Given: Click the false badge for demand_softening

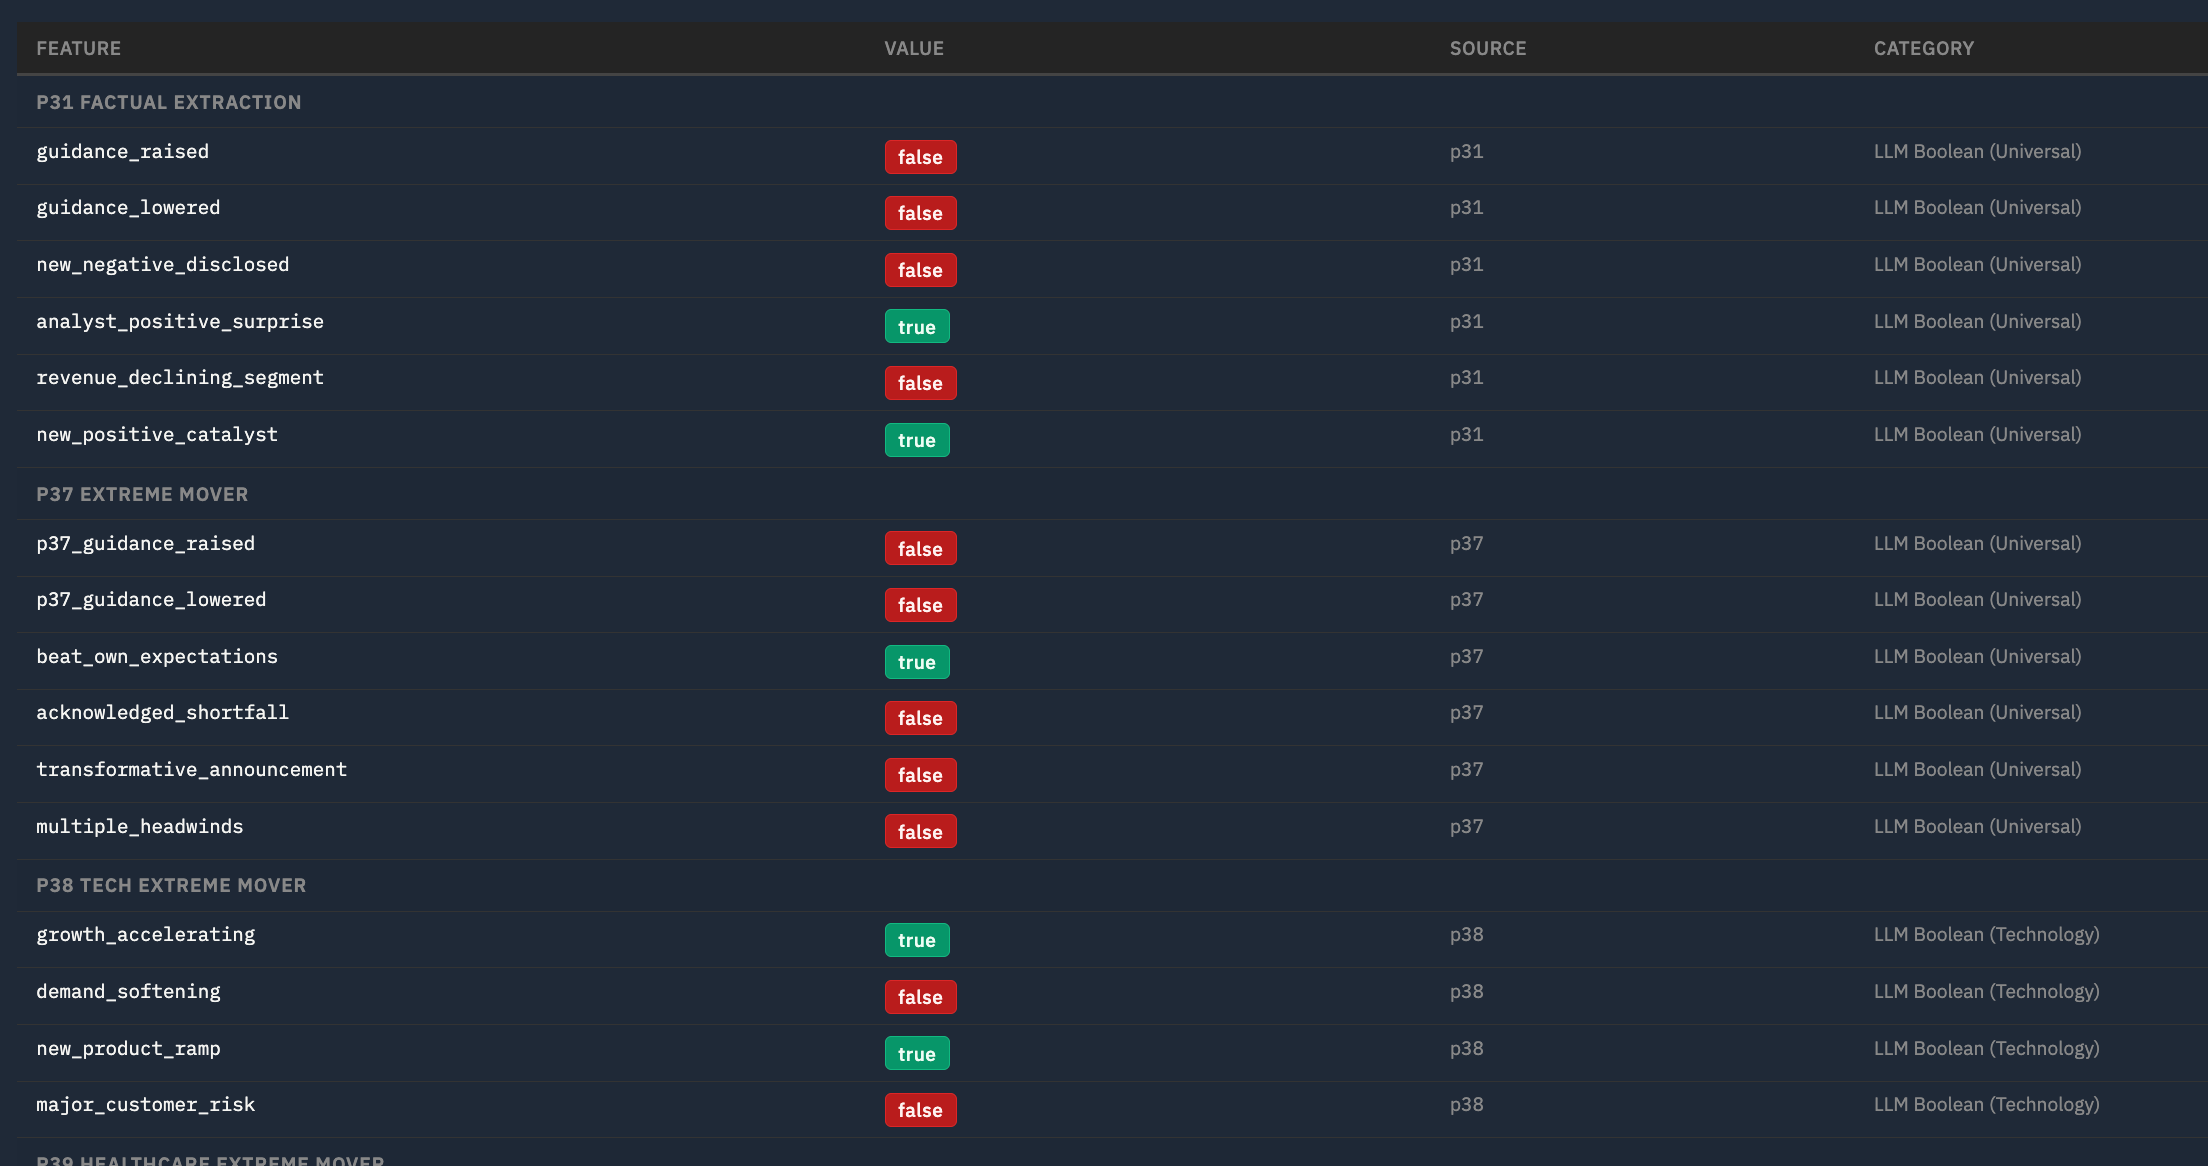Looking at the screenshot, I should pyautogui.click(x=919, y=997).
